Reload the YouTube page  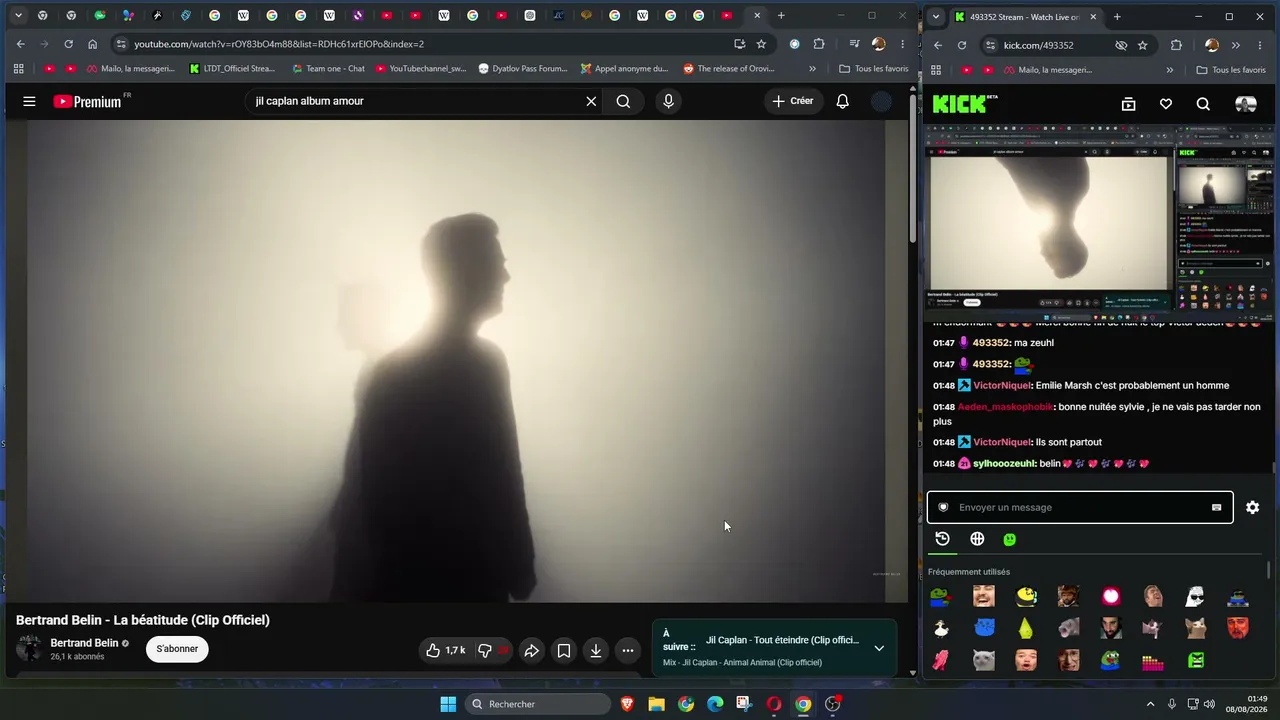pyautogui.click(x=68, y=44)
